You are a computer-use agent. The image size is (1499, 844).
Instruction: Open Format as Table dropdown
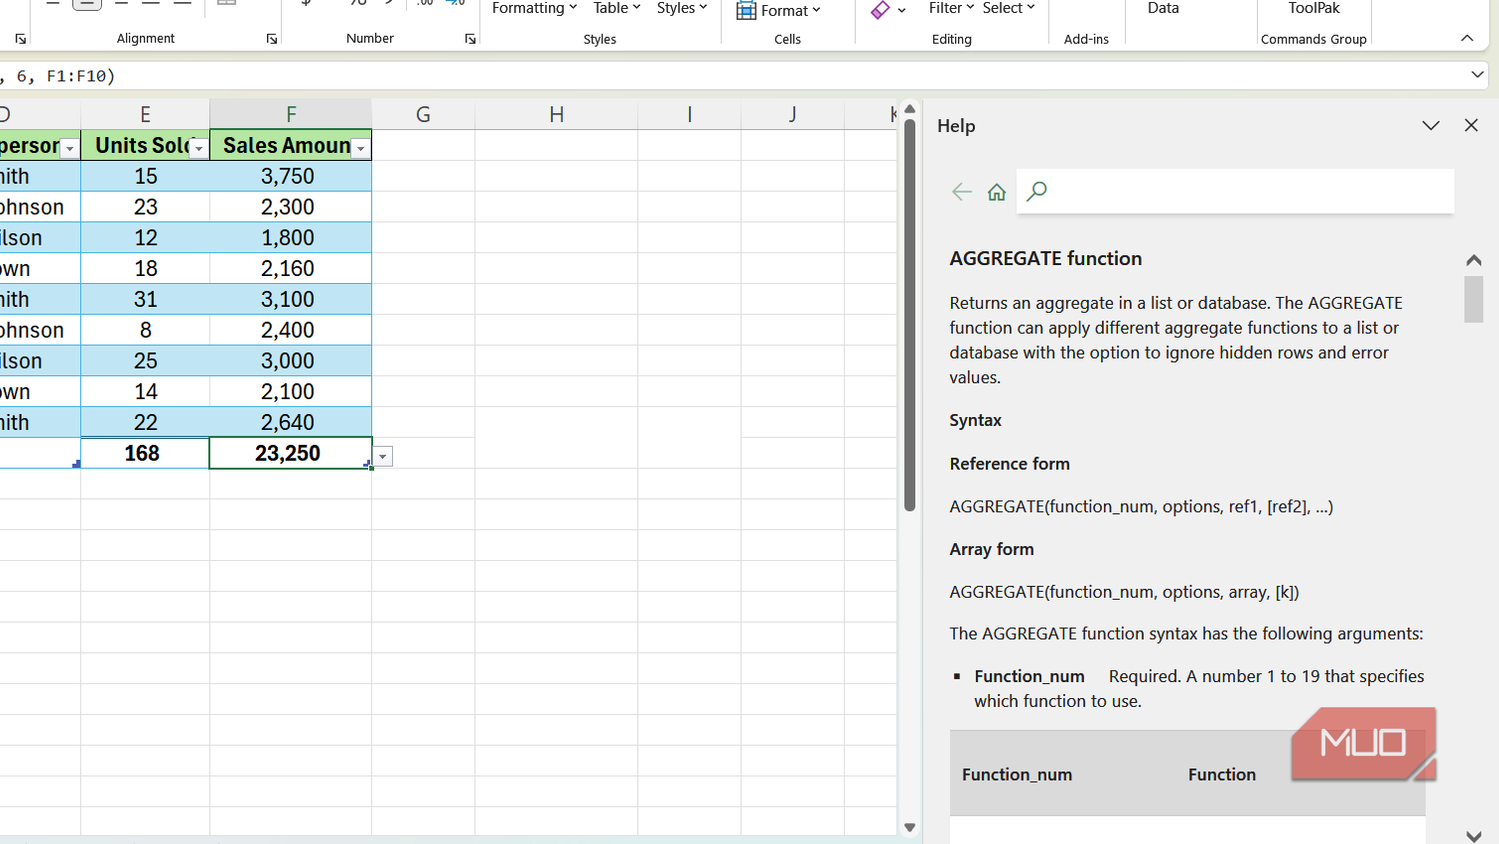(616, 8)
